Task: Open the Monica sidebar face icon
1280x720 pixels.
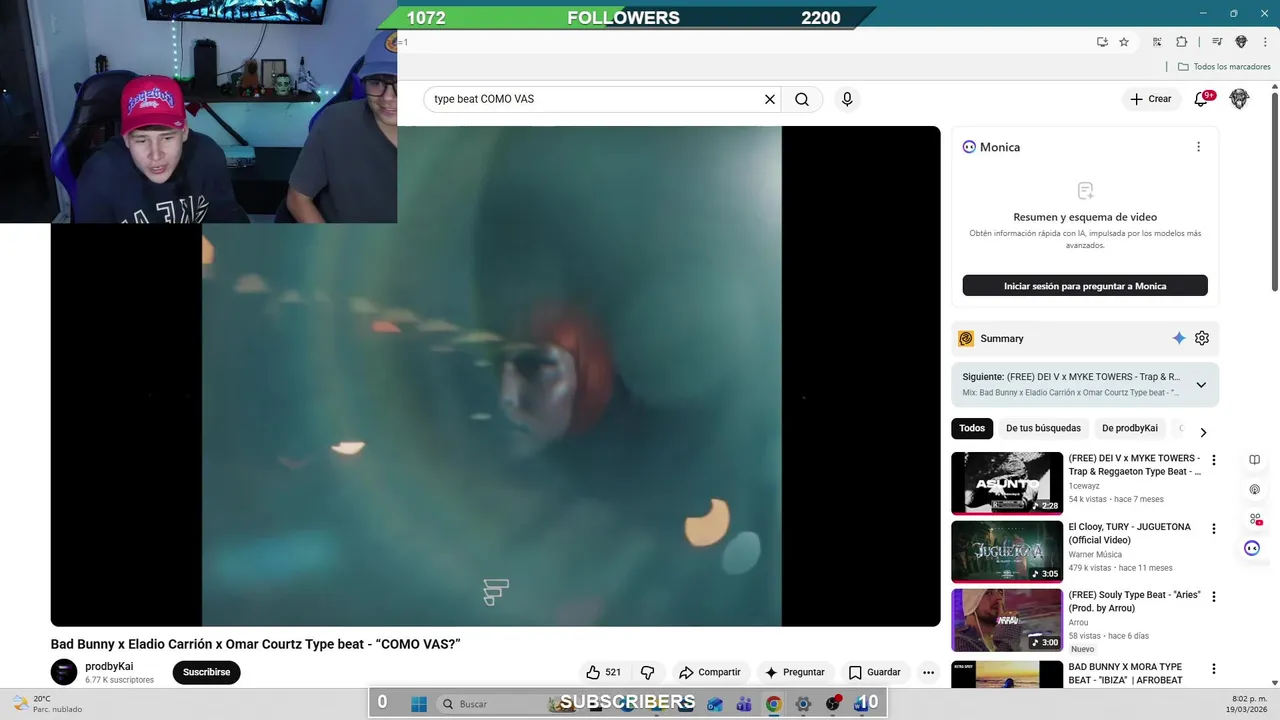Action: point(1252,548)
